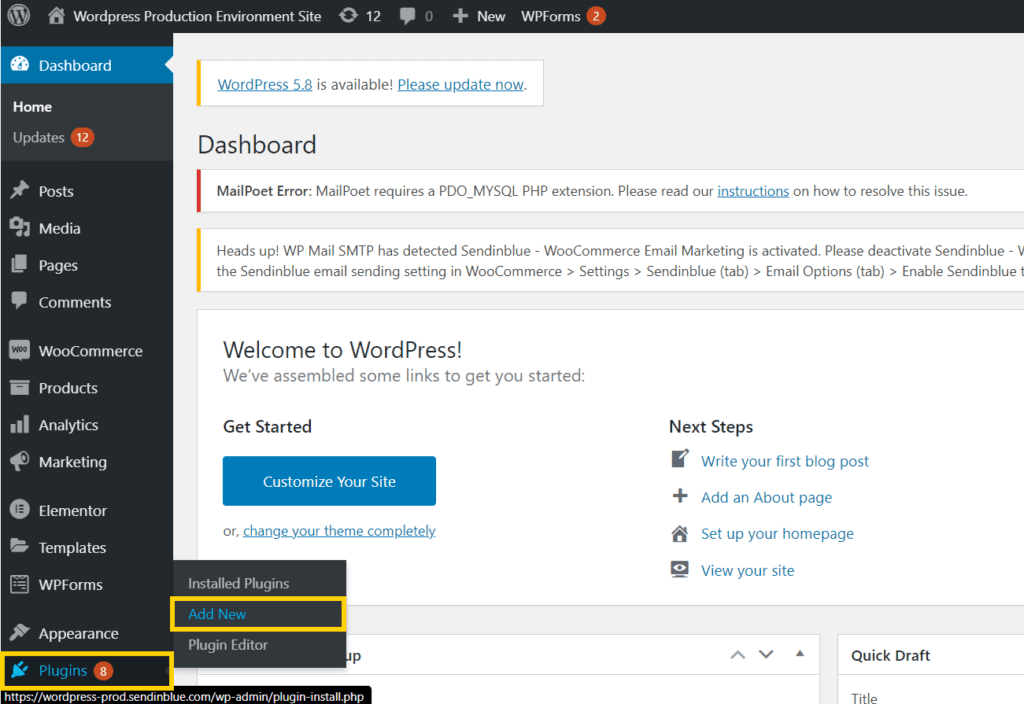Click View your site link
The width and height of the screenshot is (1024, 704).
(x=748, y=571)
